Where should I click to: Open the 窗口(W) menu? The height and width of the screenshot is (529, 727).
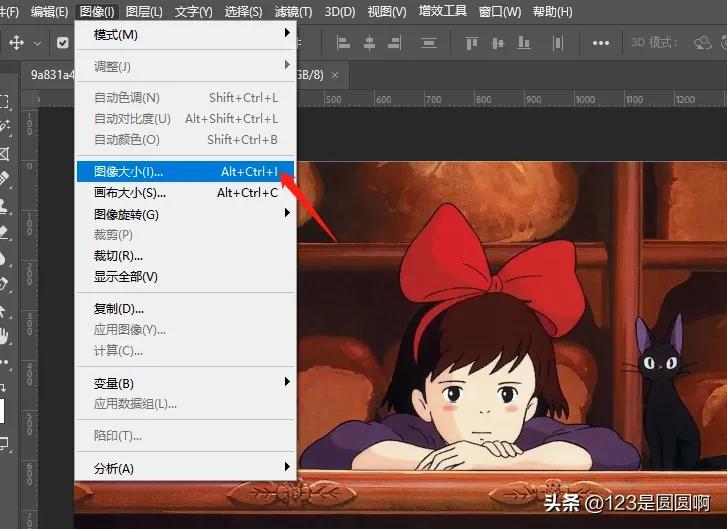pos(499,11)
